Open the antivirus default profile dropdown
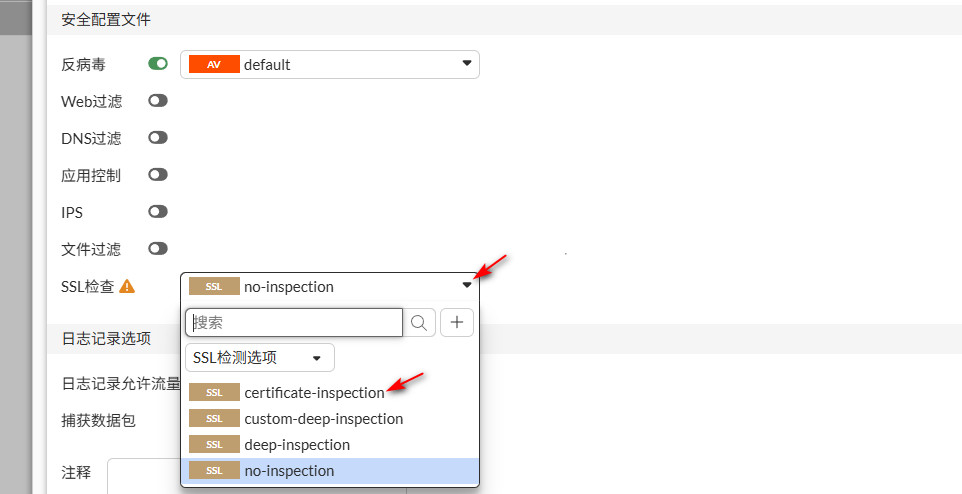This screenshot has height=494, width=962. pos(329,64)
